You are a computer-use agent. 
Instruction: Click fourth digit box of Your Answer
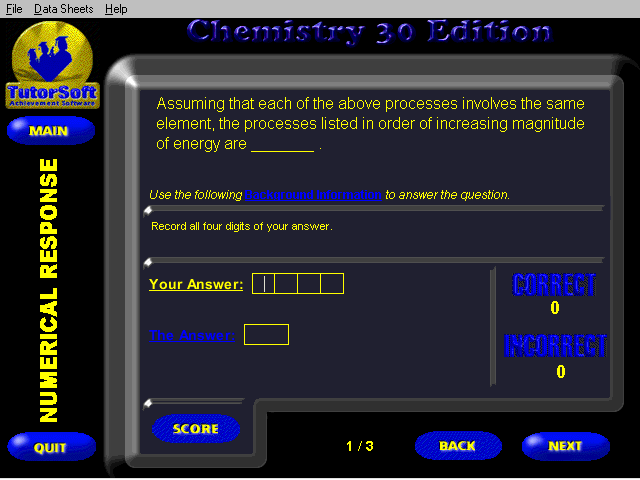pos(332,284)
